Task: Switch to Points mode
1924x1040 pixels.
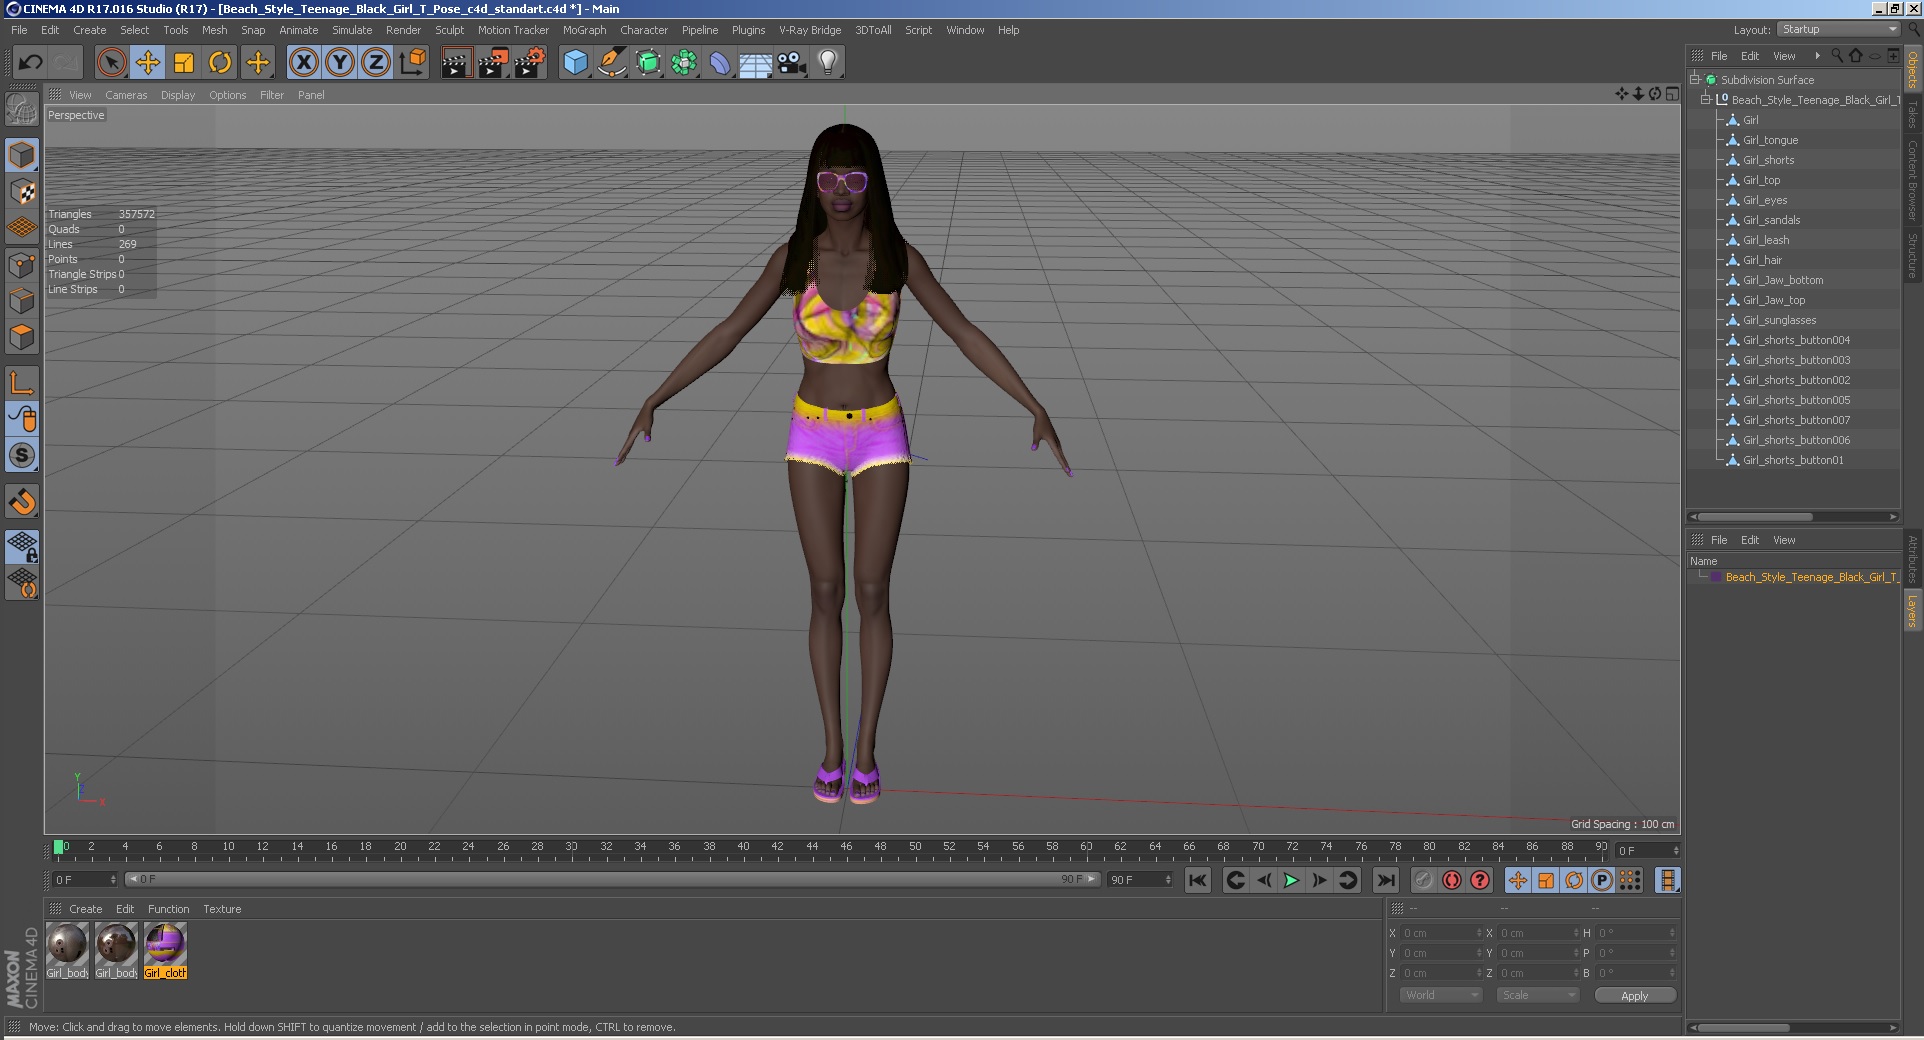Action: (x=22, y=265)
